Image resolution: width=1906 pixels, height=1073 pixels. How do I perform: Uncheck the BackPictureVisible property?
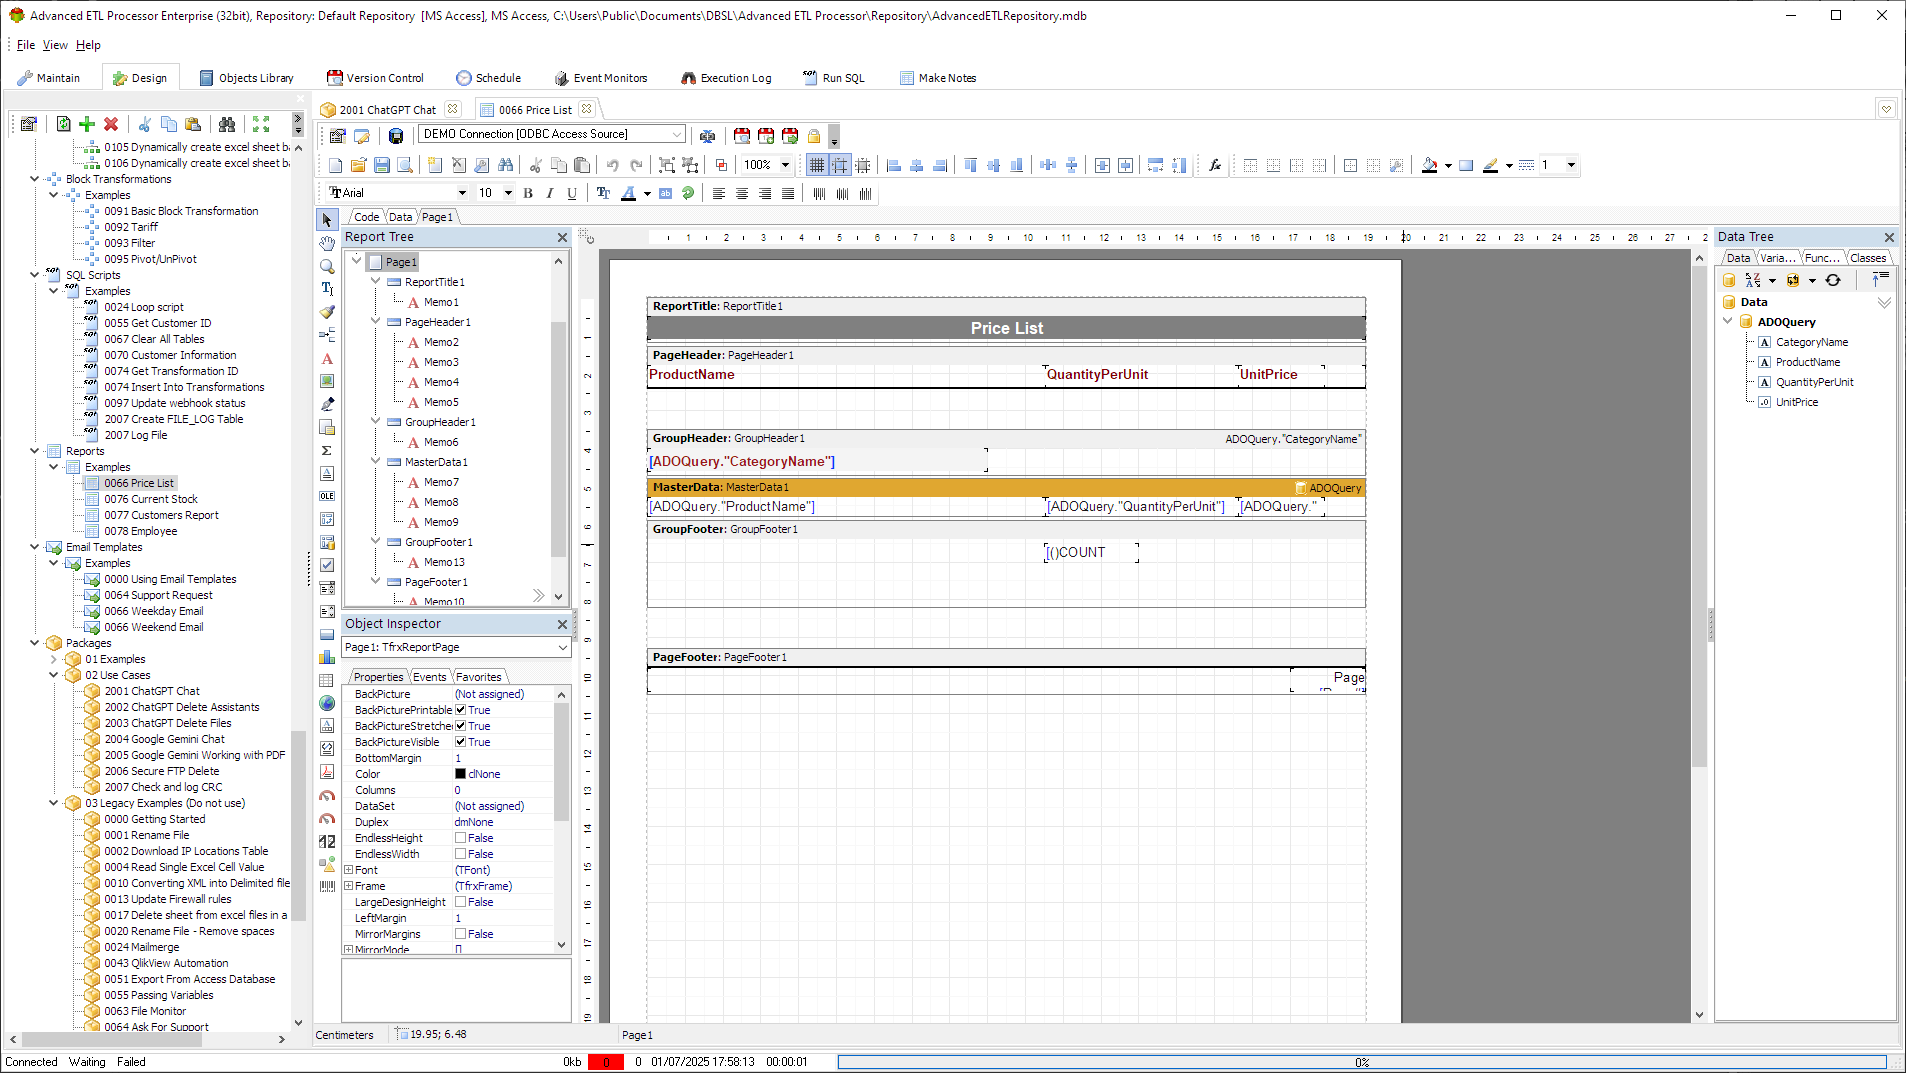[x=461, y=742]
